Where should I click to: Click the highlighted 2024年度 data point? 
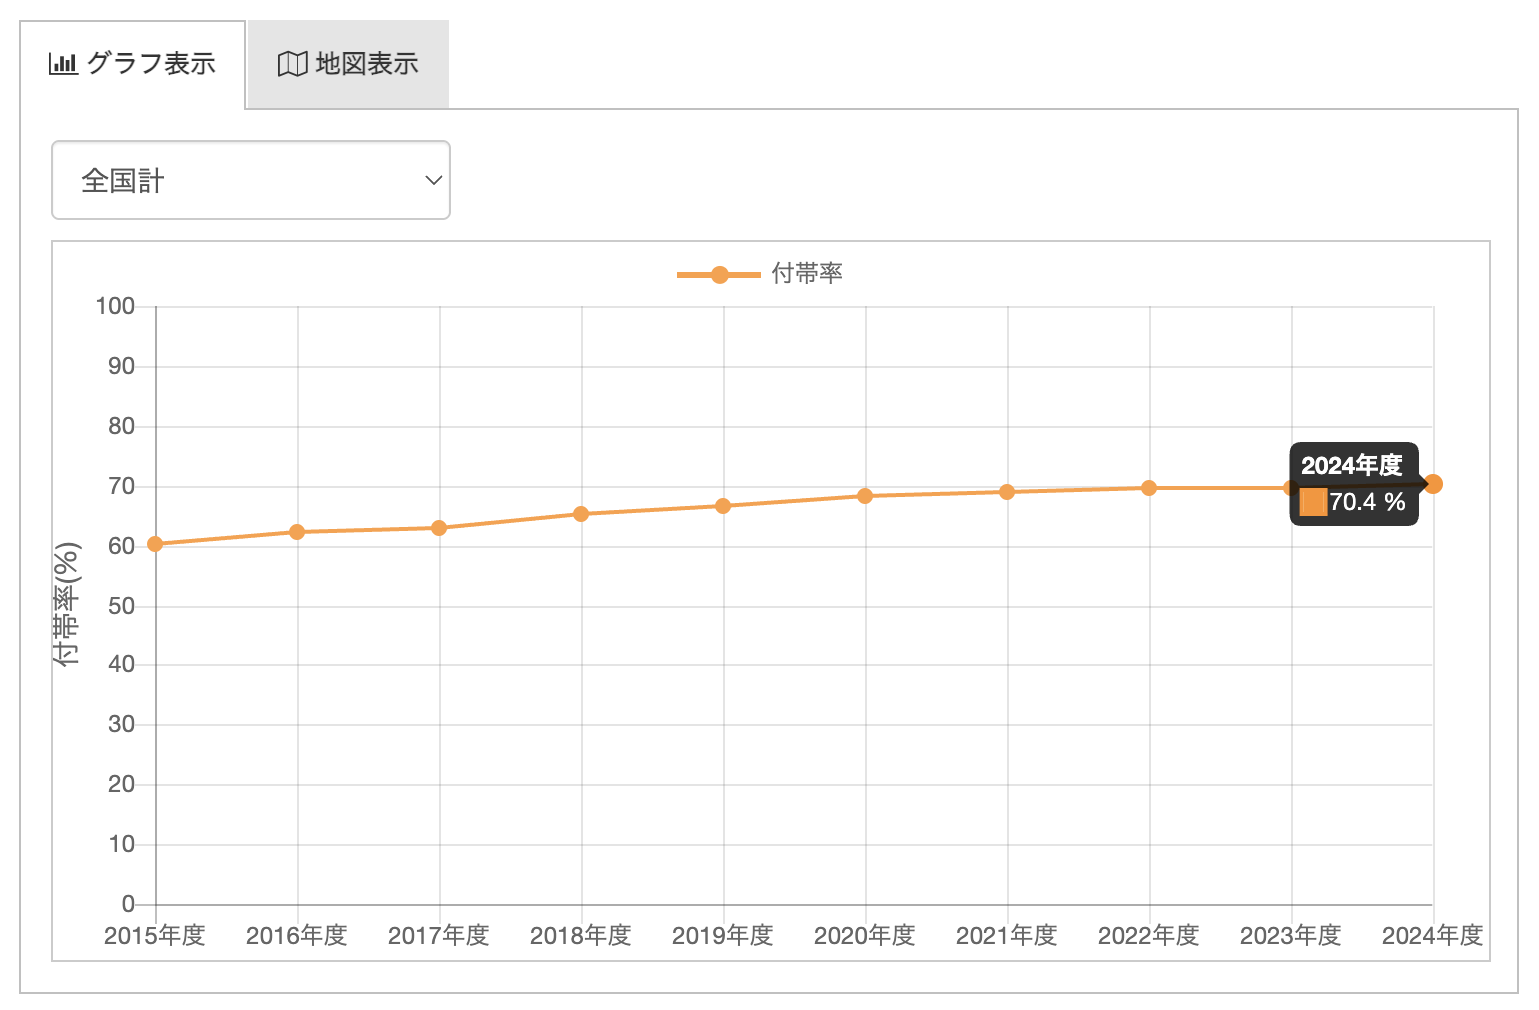tap(1433, 484)
